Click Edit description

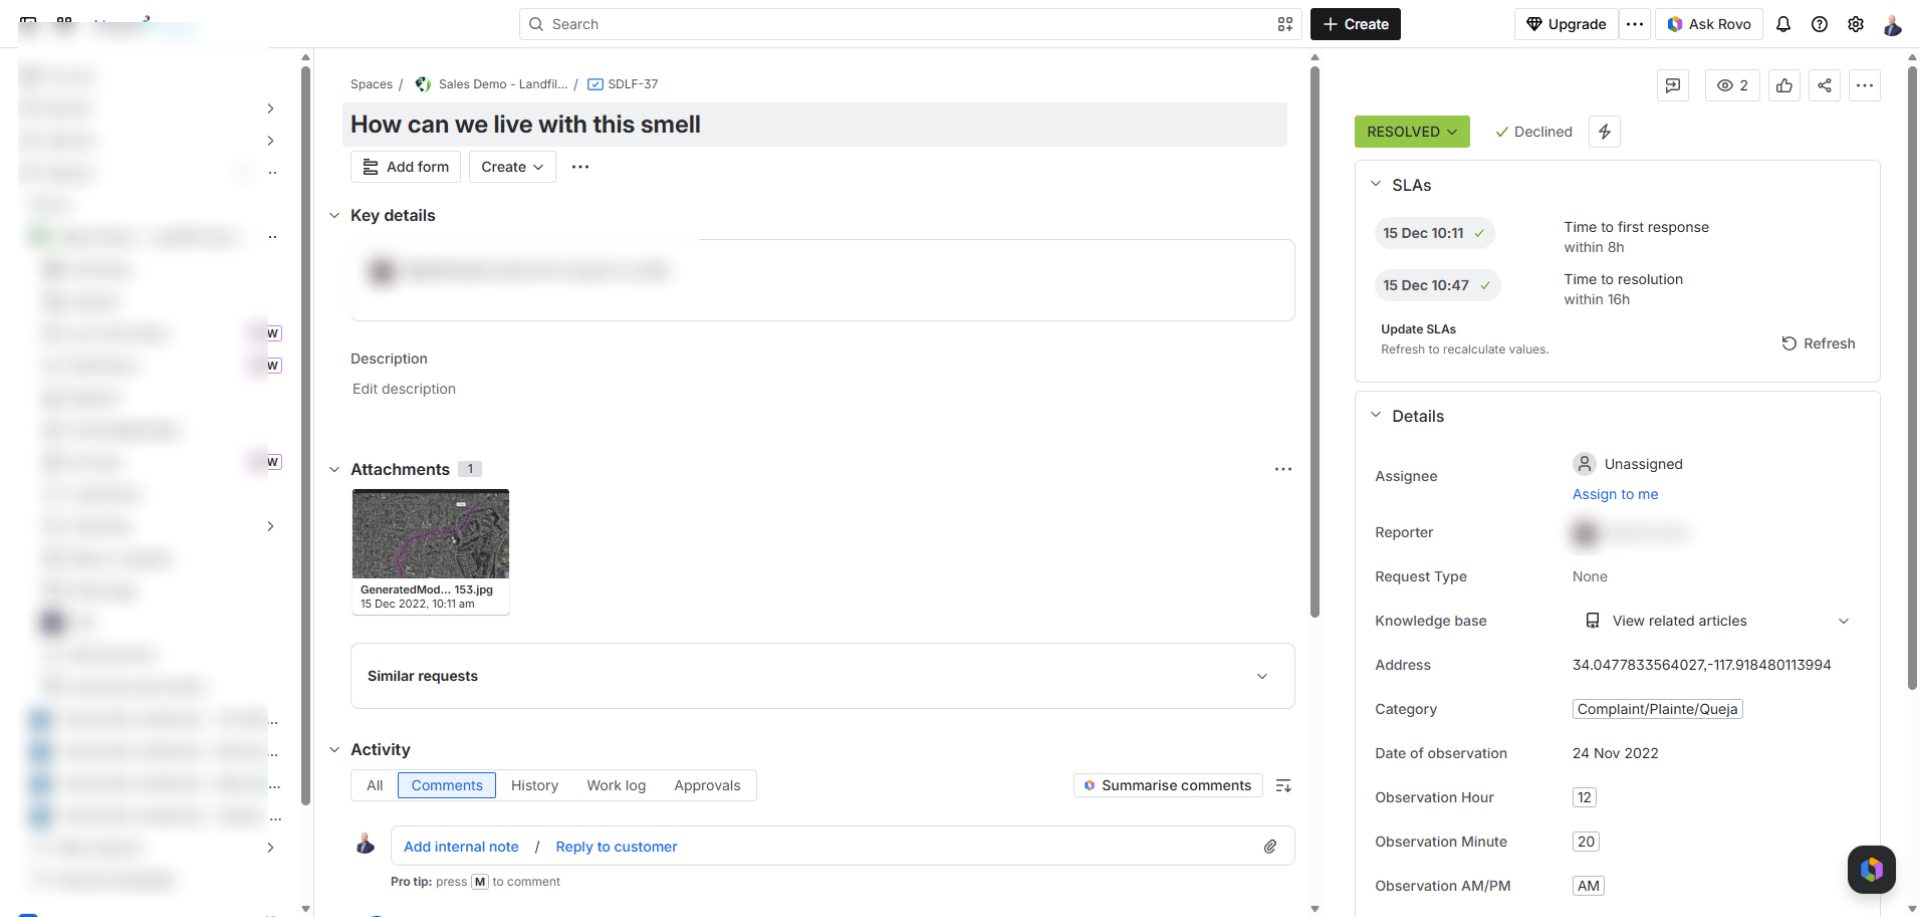pyautogui.click(x=404, y=389)
